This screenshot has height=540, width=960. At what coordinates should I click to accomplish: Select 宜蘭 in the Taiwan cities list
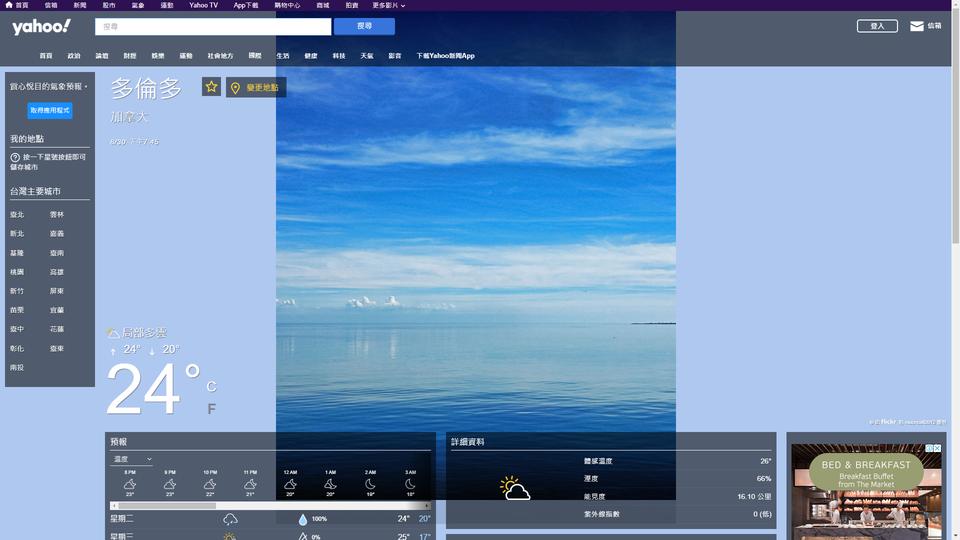(57, 310)
